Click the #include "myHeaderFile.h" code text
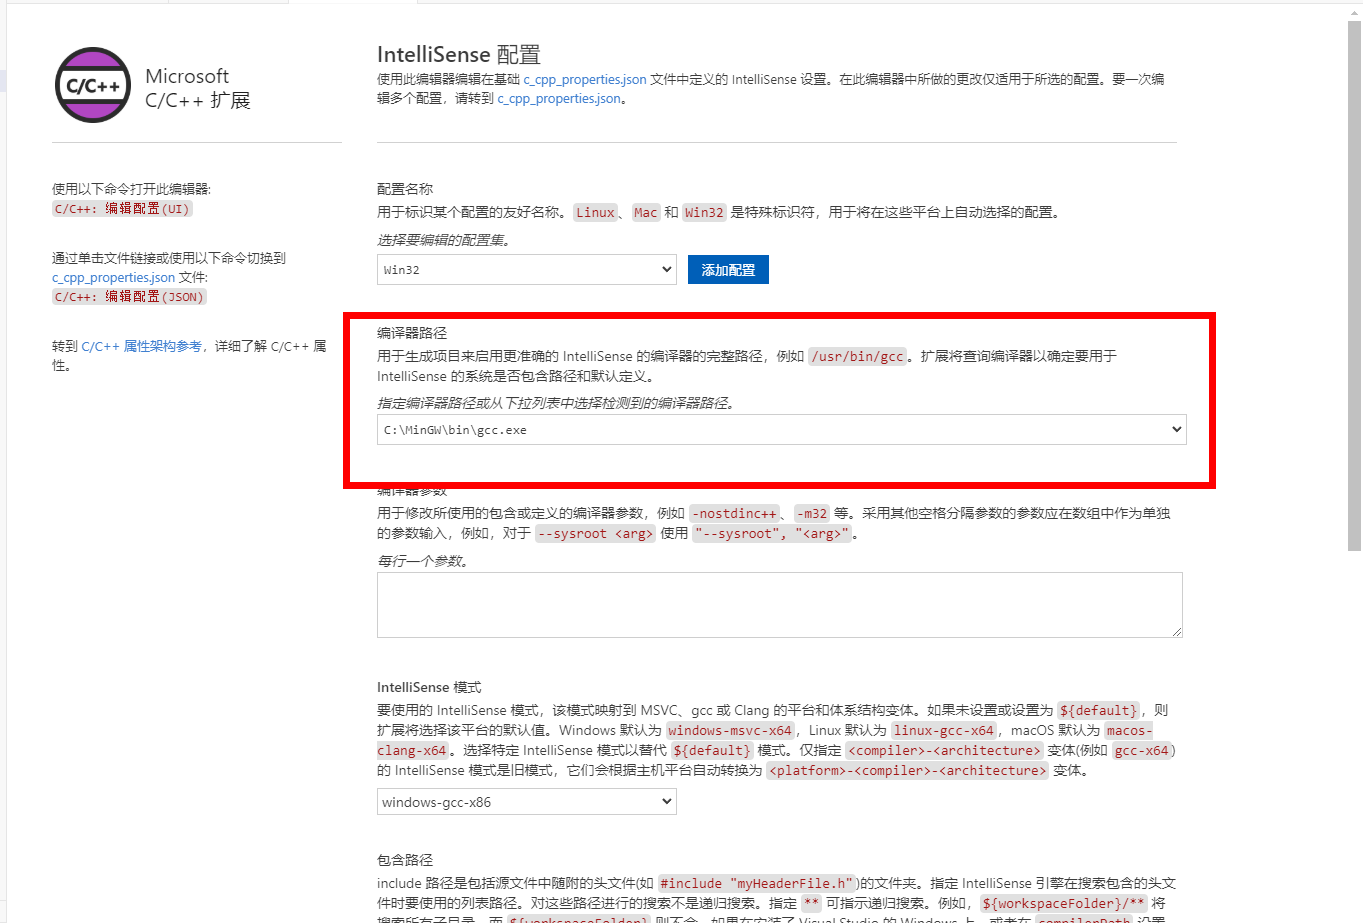The height and width of the screenshot is (923, 1363). (x=757, y=883)
